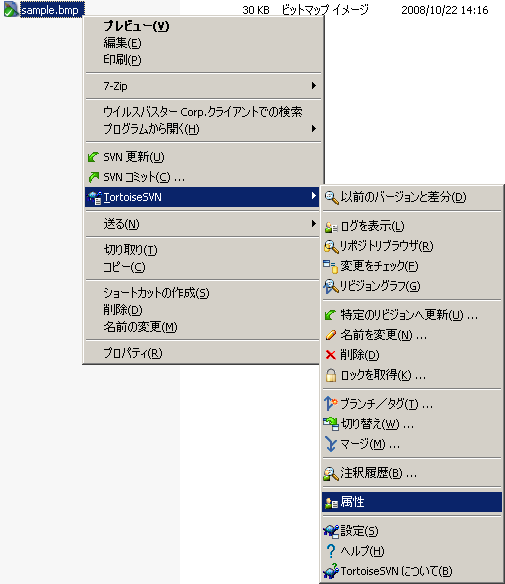The width and height of the screenshot is (505, 584).
Task: Click the リビジョングラフ icon
Action: click(x=331, y=286)
